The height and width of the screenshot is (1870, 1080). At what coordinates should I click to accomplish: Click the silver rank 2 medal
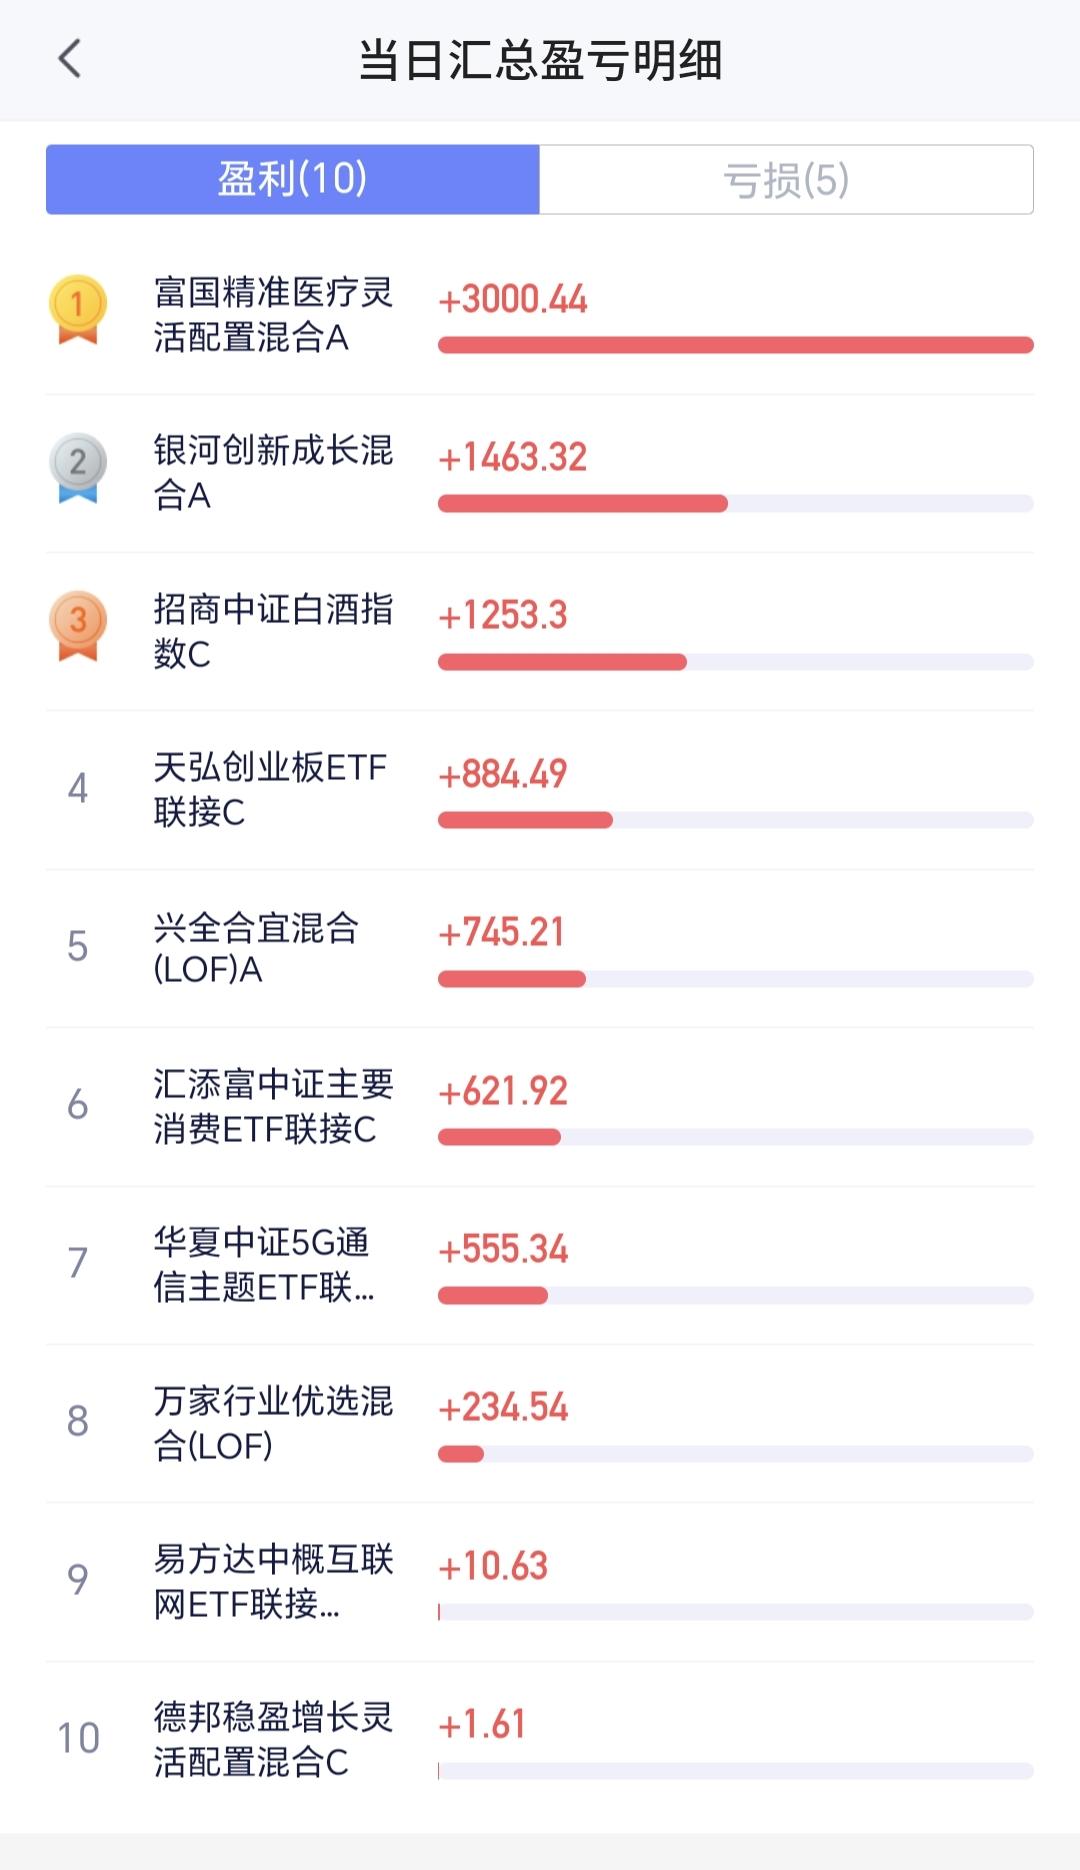pos(78,468)
